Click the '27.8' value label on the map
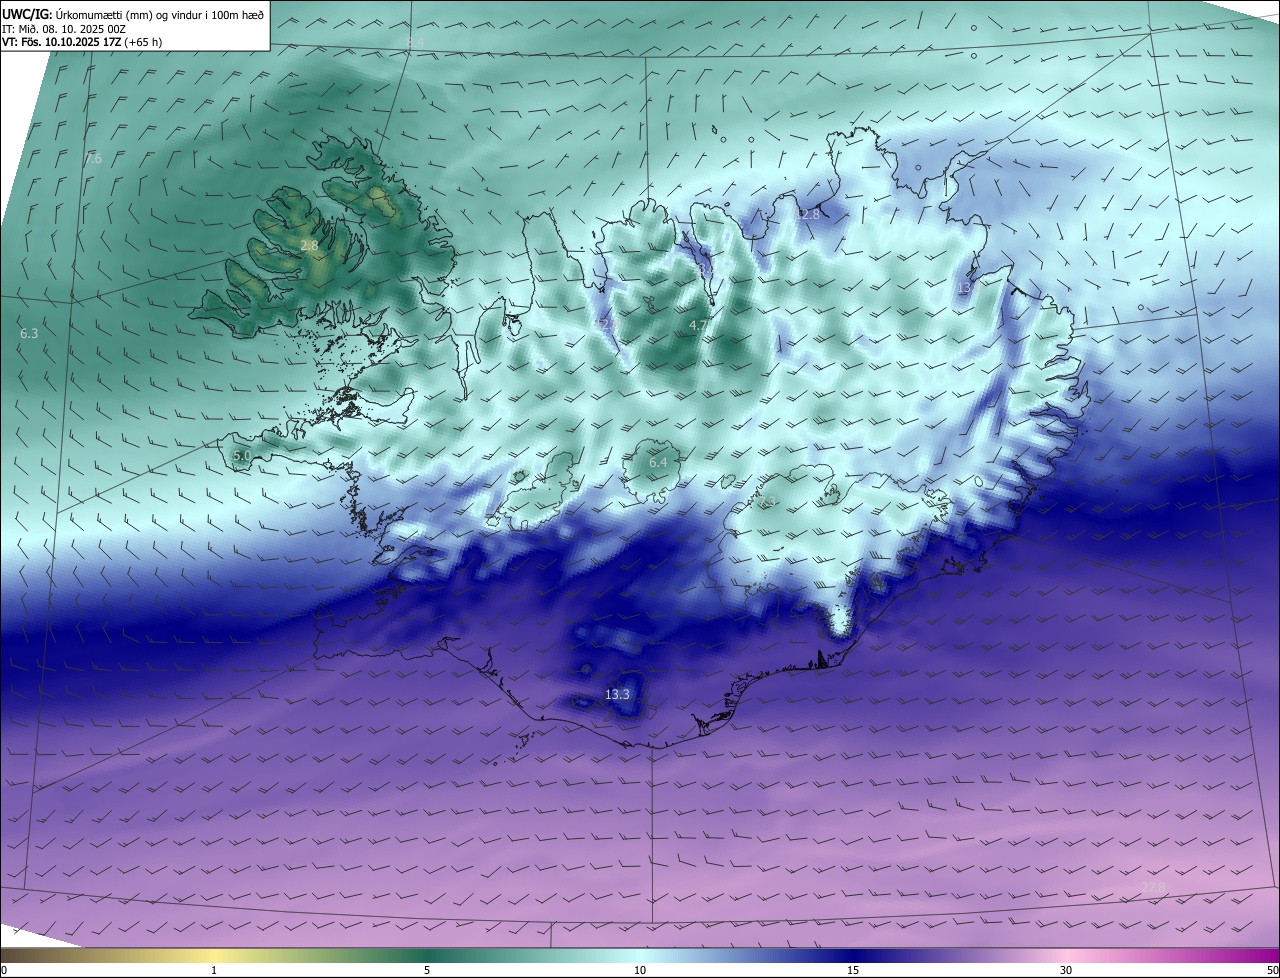The height and width of the screenshot is (978, 1280). point(1153,887)
